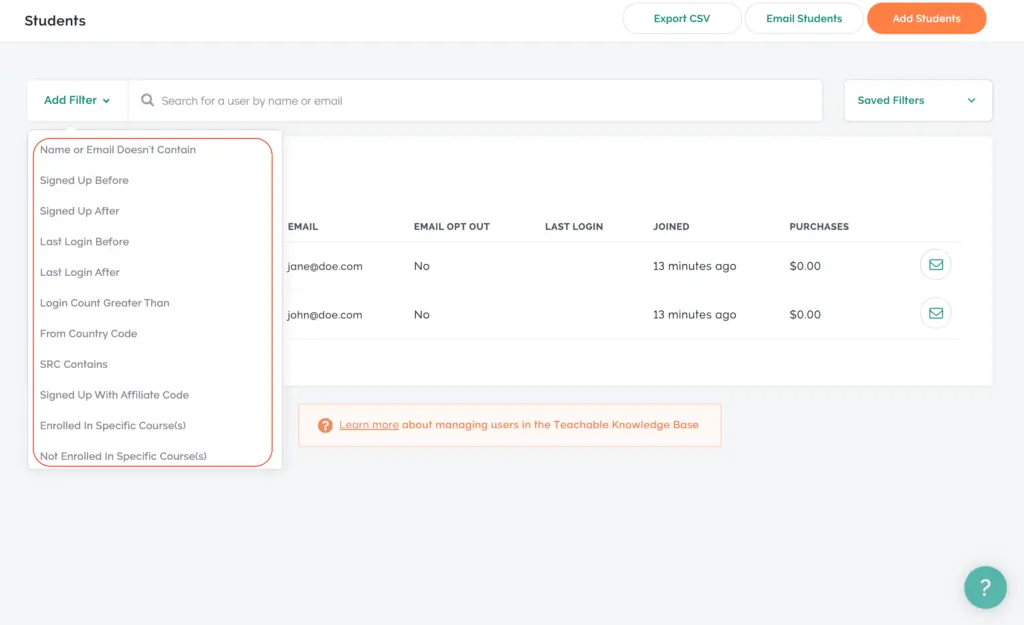Click the orange question icon in banner

click(325, 425)
